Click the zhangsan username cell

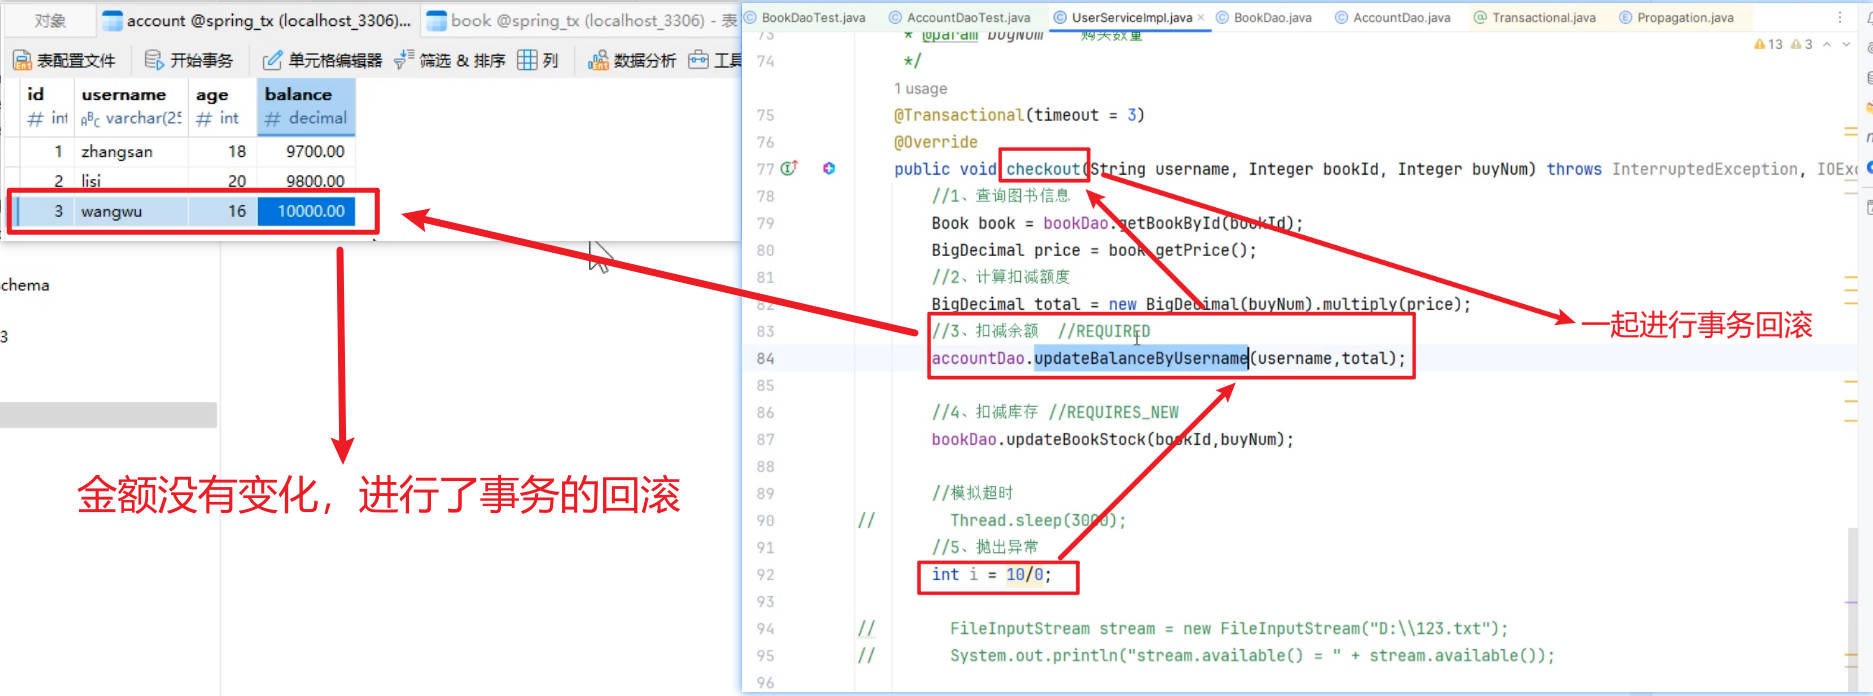coord(117,152)
